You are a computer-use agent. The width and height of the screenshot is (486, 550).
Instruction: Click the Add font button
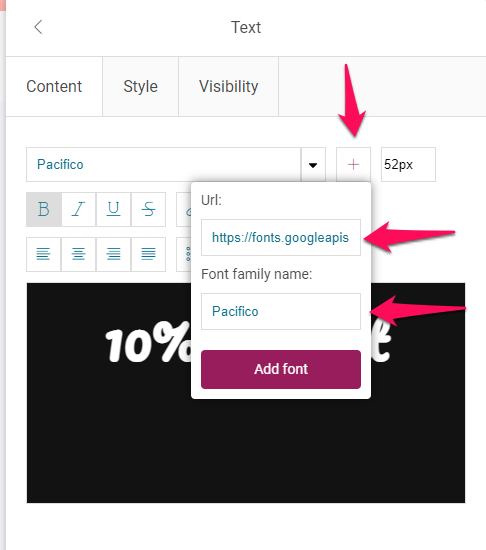pyautogui.click(x=281, y=369)
